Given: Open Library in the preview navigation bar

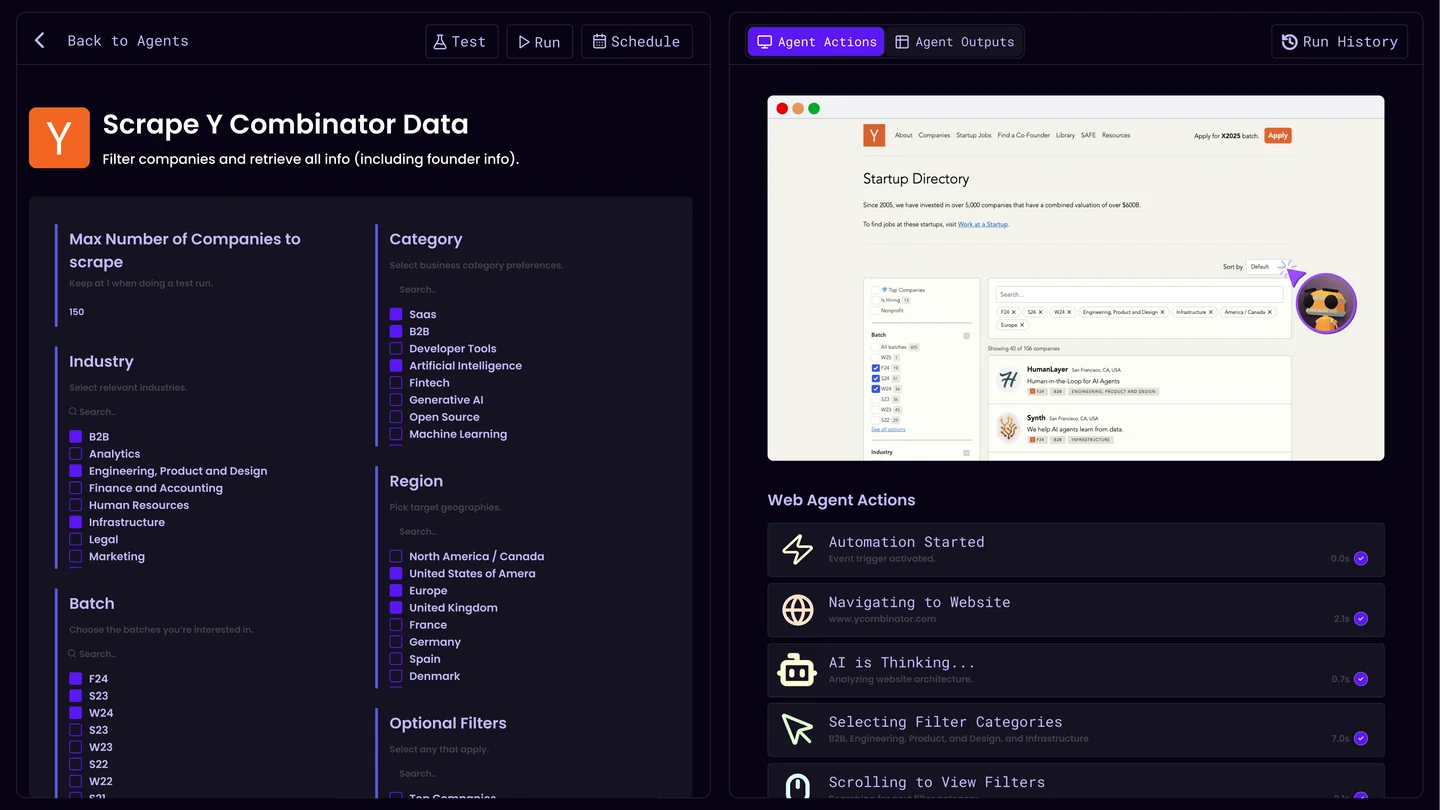Looking at the screenshot, I should (x=1065, y=135).
